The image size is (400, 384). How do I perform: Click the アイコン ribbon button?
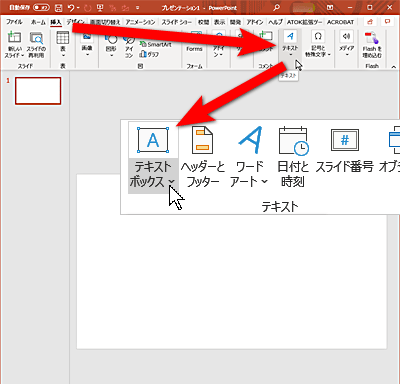(129, 47)
